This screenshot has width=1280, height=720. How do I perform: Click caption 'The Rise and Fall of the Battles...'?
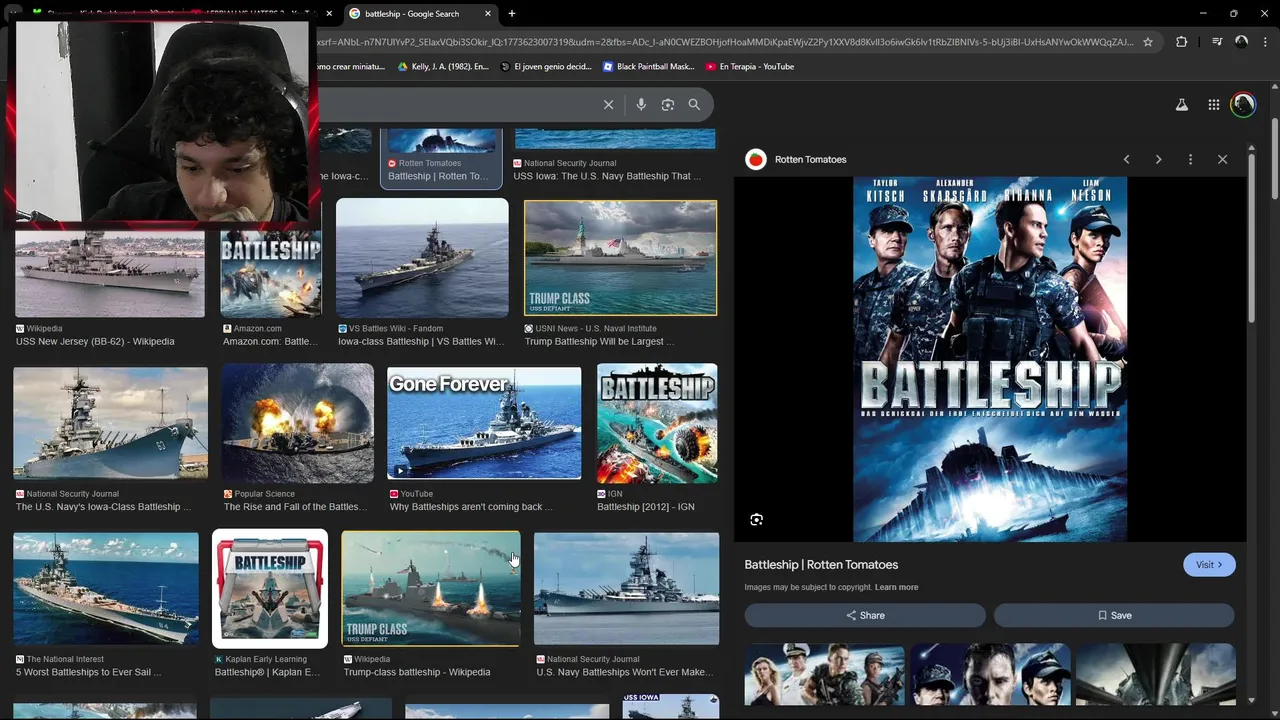click(x=296, y=507)
